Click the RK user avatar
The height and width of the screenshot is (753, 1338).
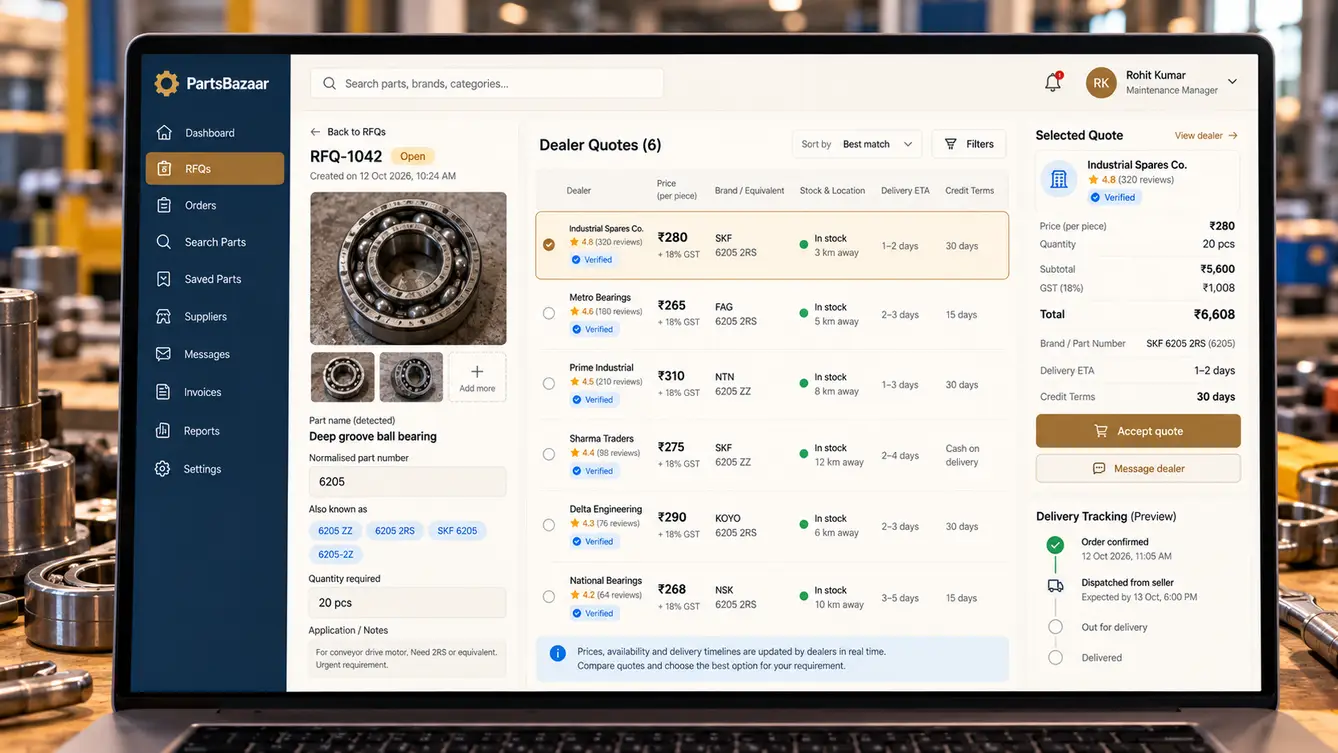click(1101, 83)
